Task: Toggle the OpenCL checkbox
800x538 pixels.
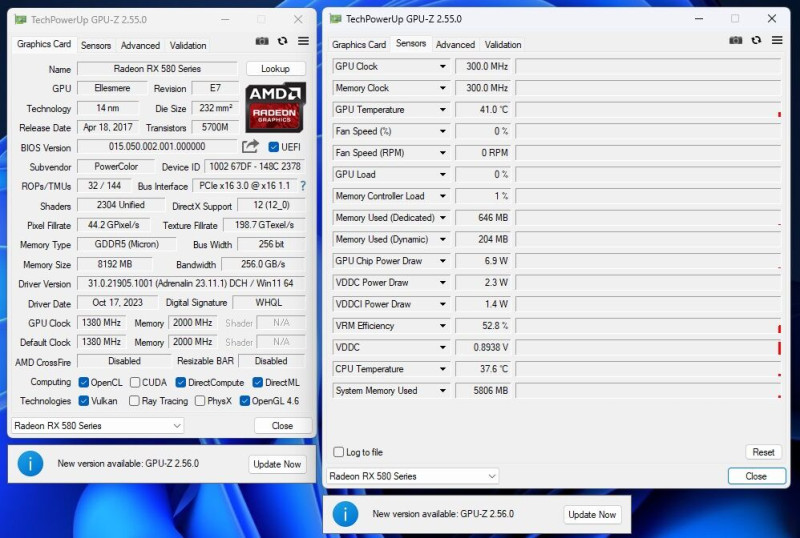Action: [x=84, y=382]
